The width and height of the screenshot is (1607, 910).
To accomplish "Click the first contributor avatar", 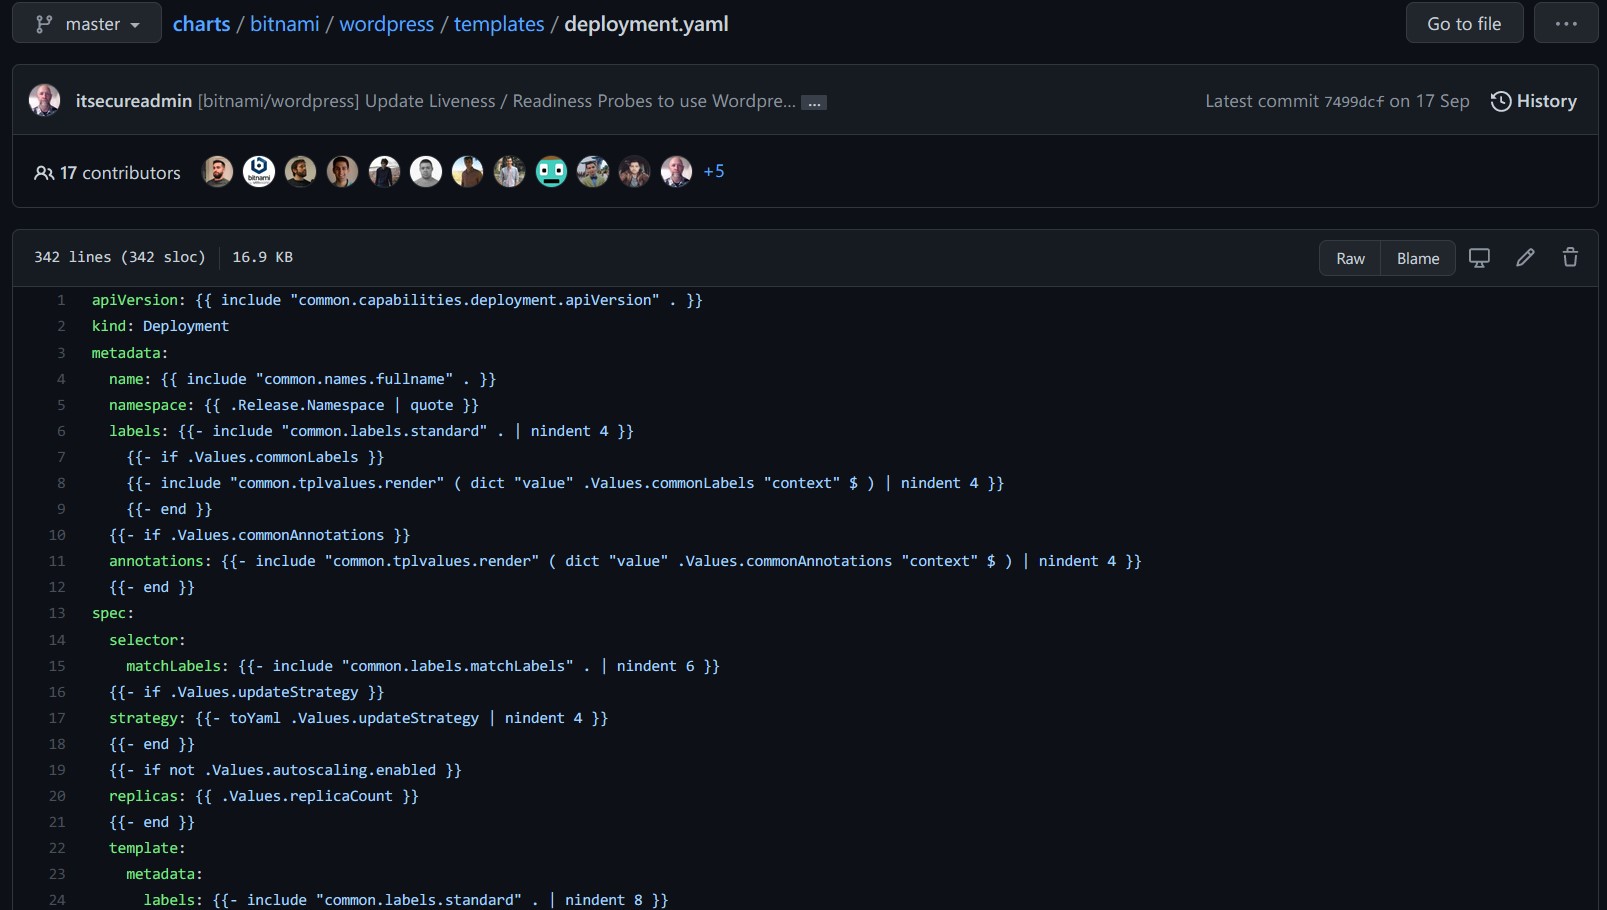I will pyautogui.click(x=218, y=172).
